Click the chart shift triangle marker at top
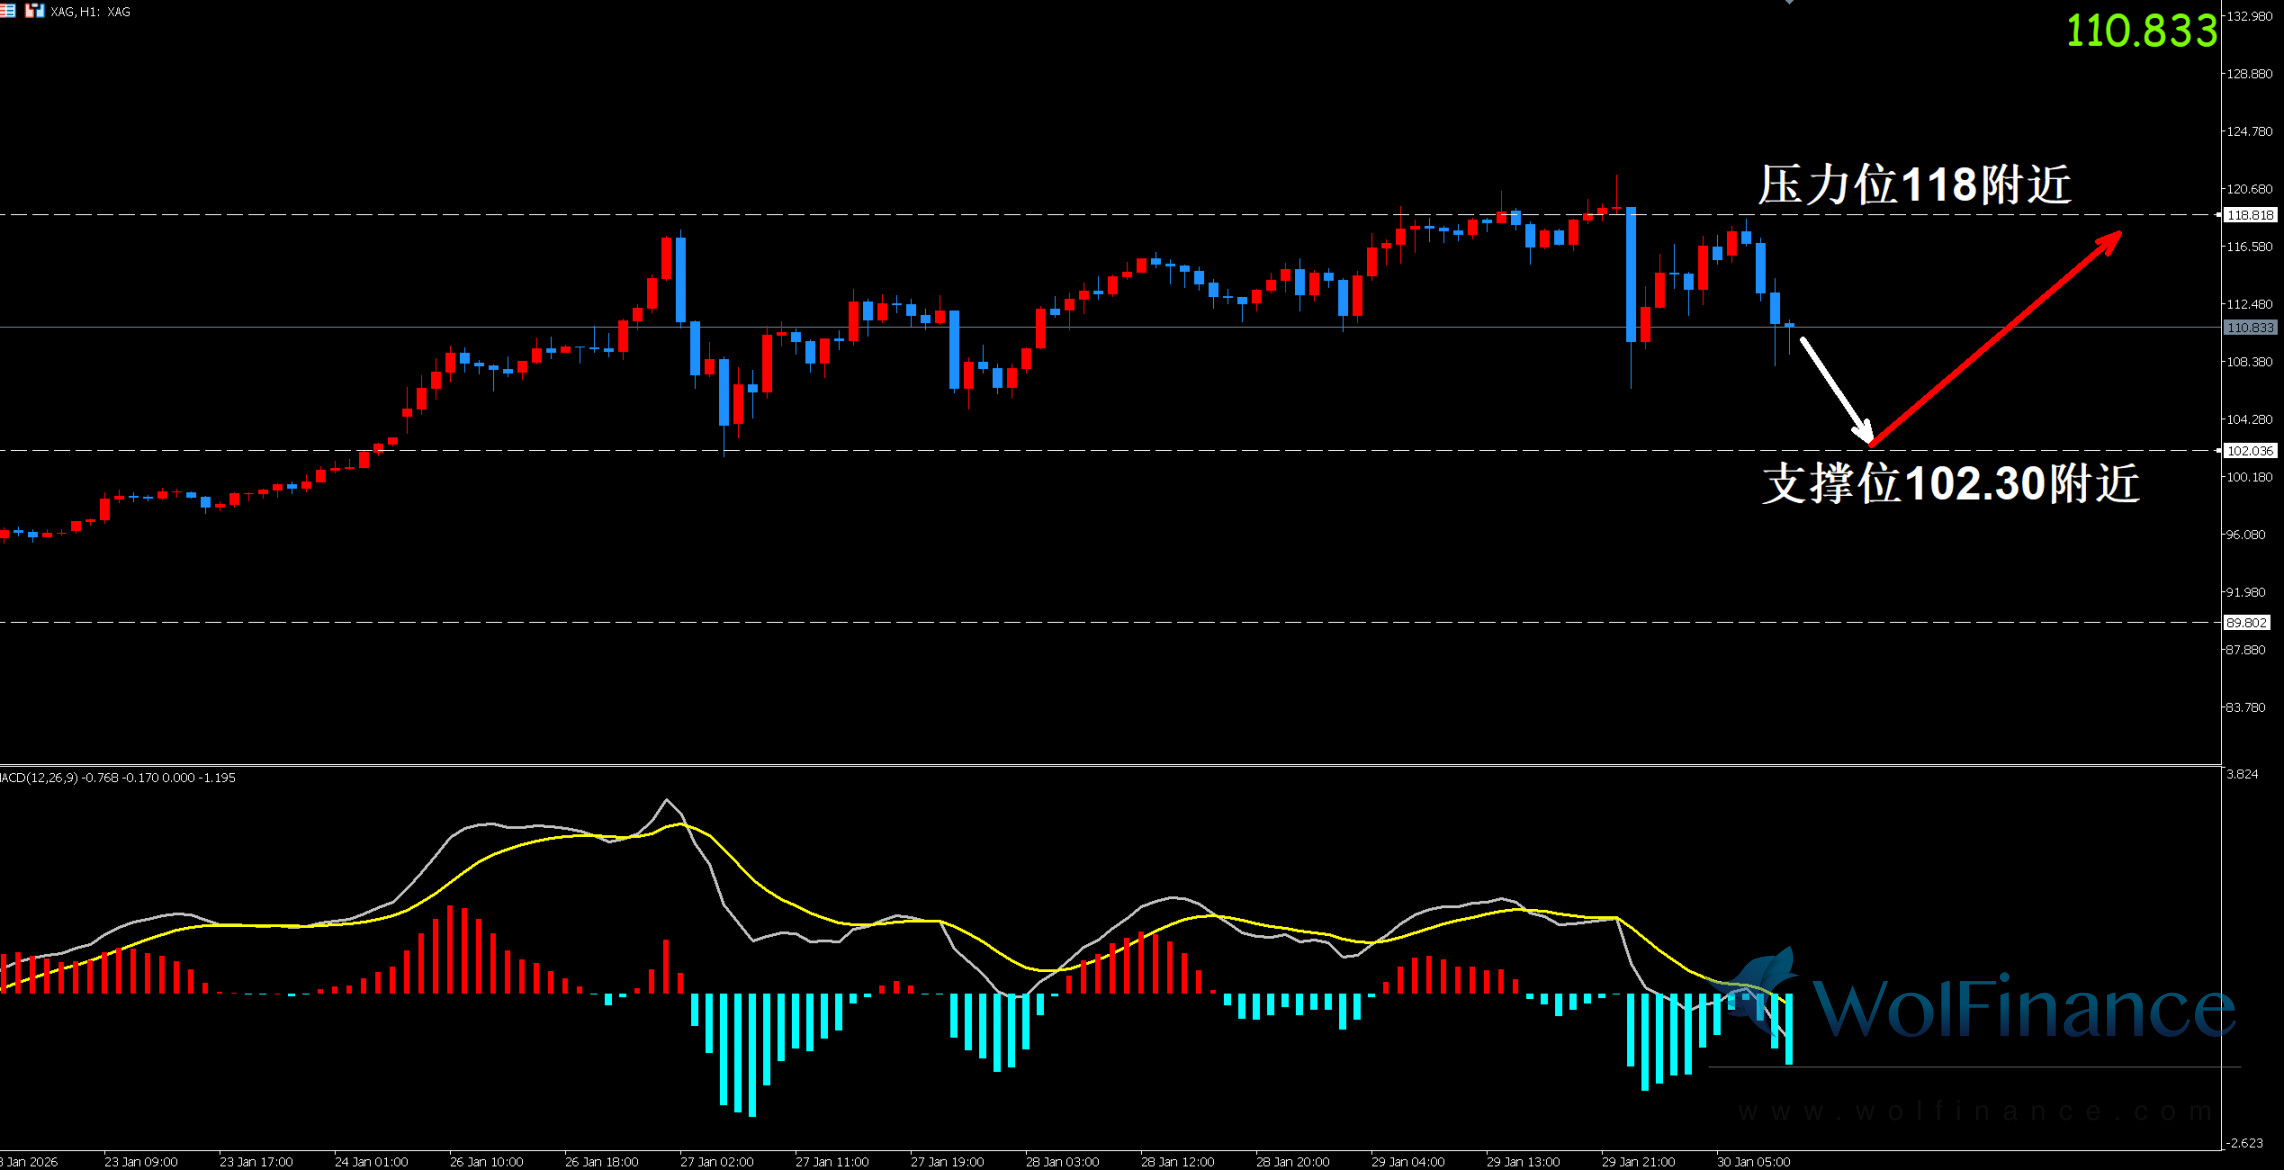The width and height of the screenshot is (2284, 1170). [x=1789, y=2]
